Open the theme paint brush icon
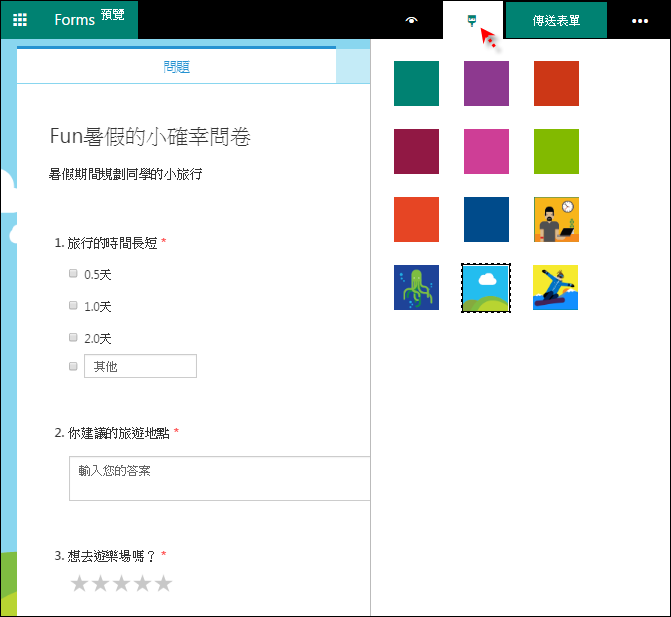 472,20
